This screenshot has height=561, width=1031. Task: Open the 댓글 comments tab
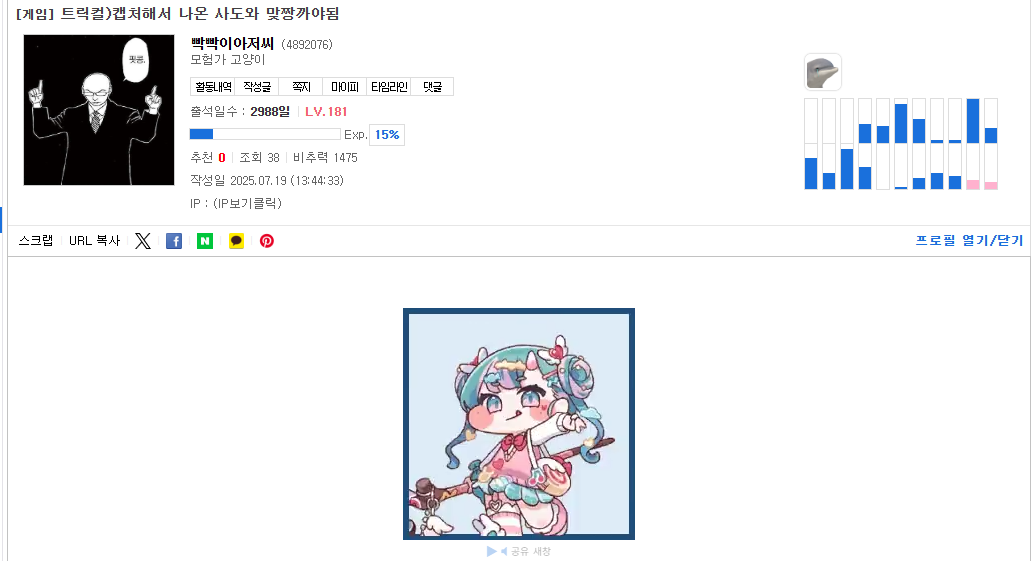pyautogui.click(x=432, y=87)
